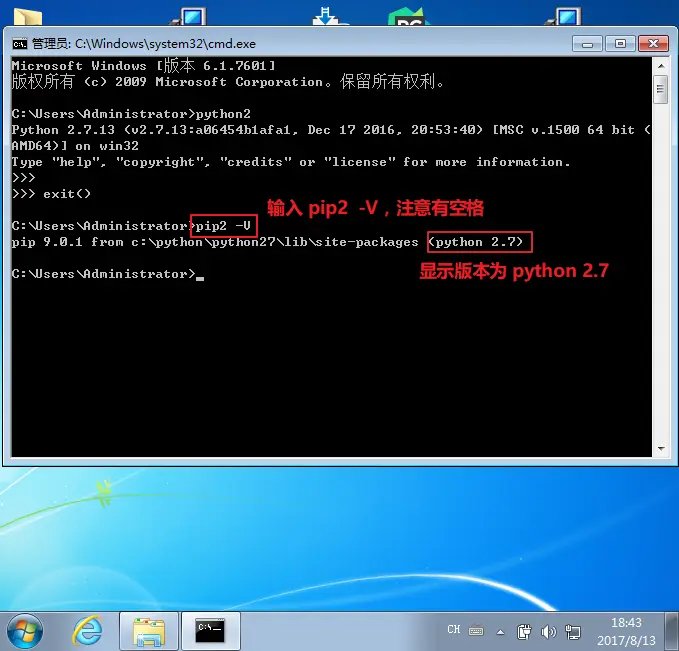Viewport: 679px width, 651px height.
Task: Open the network tray icon
Action: (573, 632)
